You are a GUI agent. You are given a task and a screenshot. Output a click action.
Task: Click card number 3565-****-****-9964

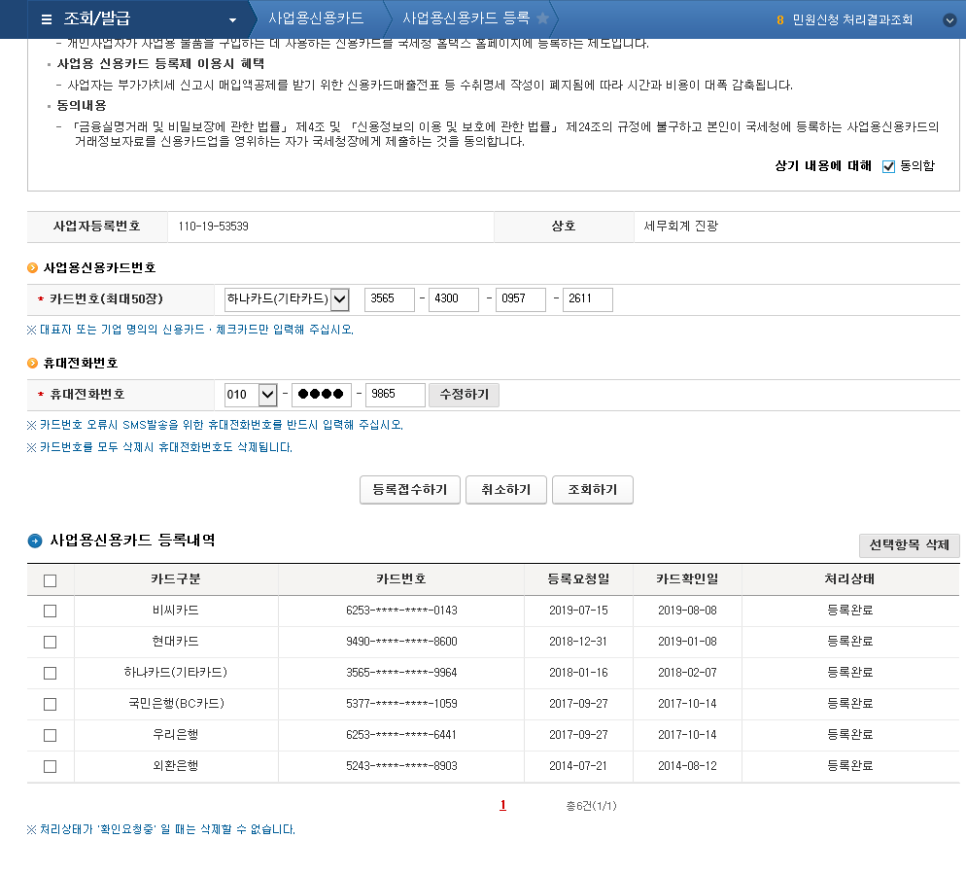(x=401, y=673)
